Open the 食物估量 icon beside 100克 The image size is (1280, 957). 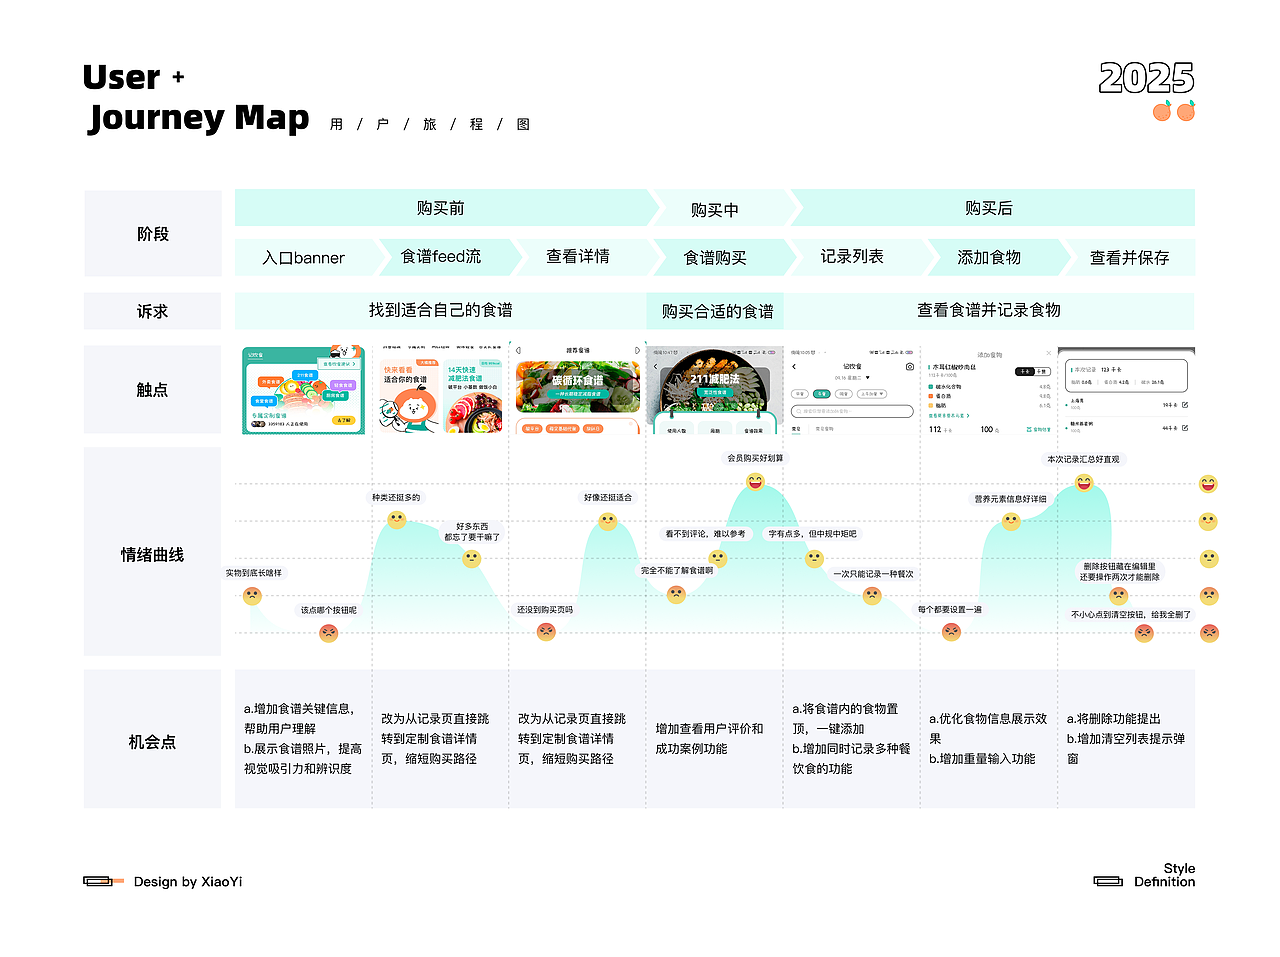[x=1029, y=429]
